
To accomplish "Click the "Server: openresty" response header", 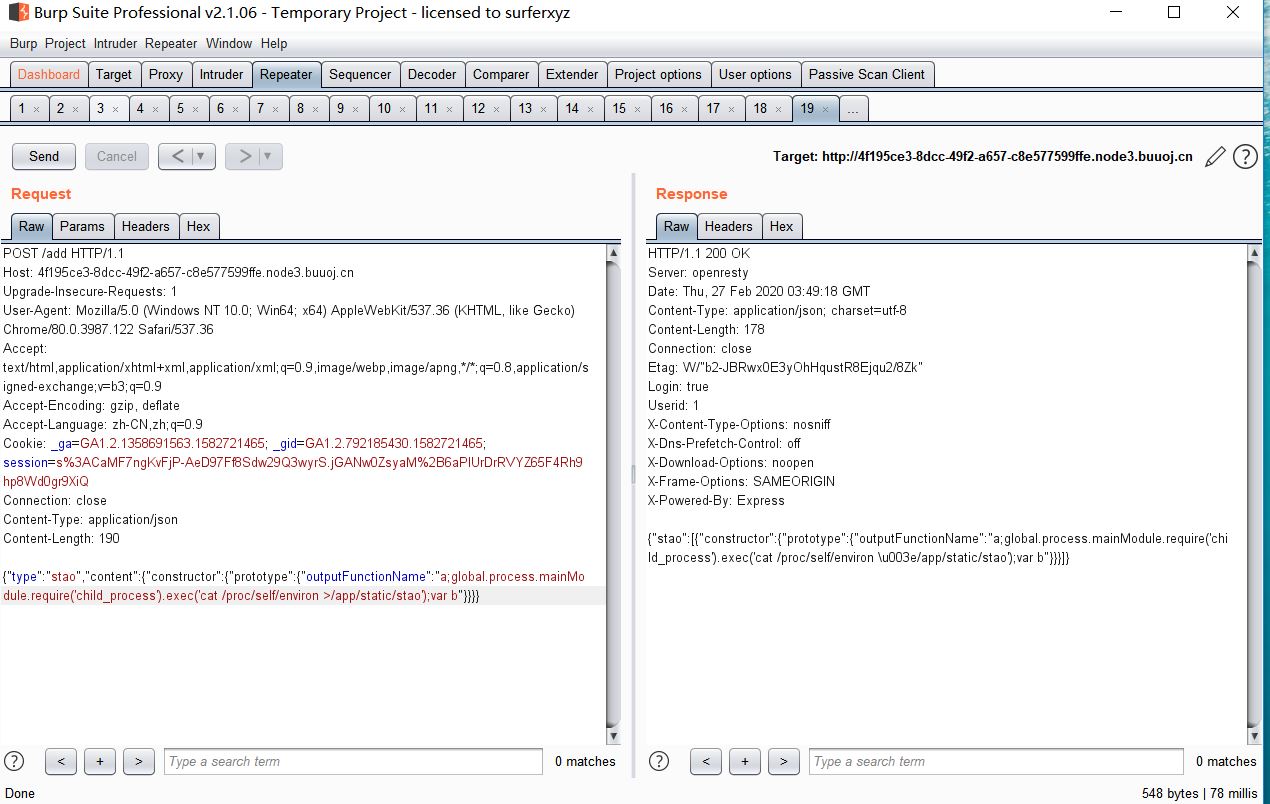I will pyautogui.click(x=698, y=272).
